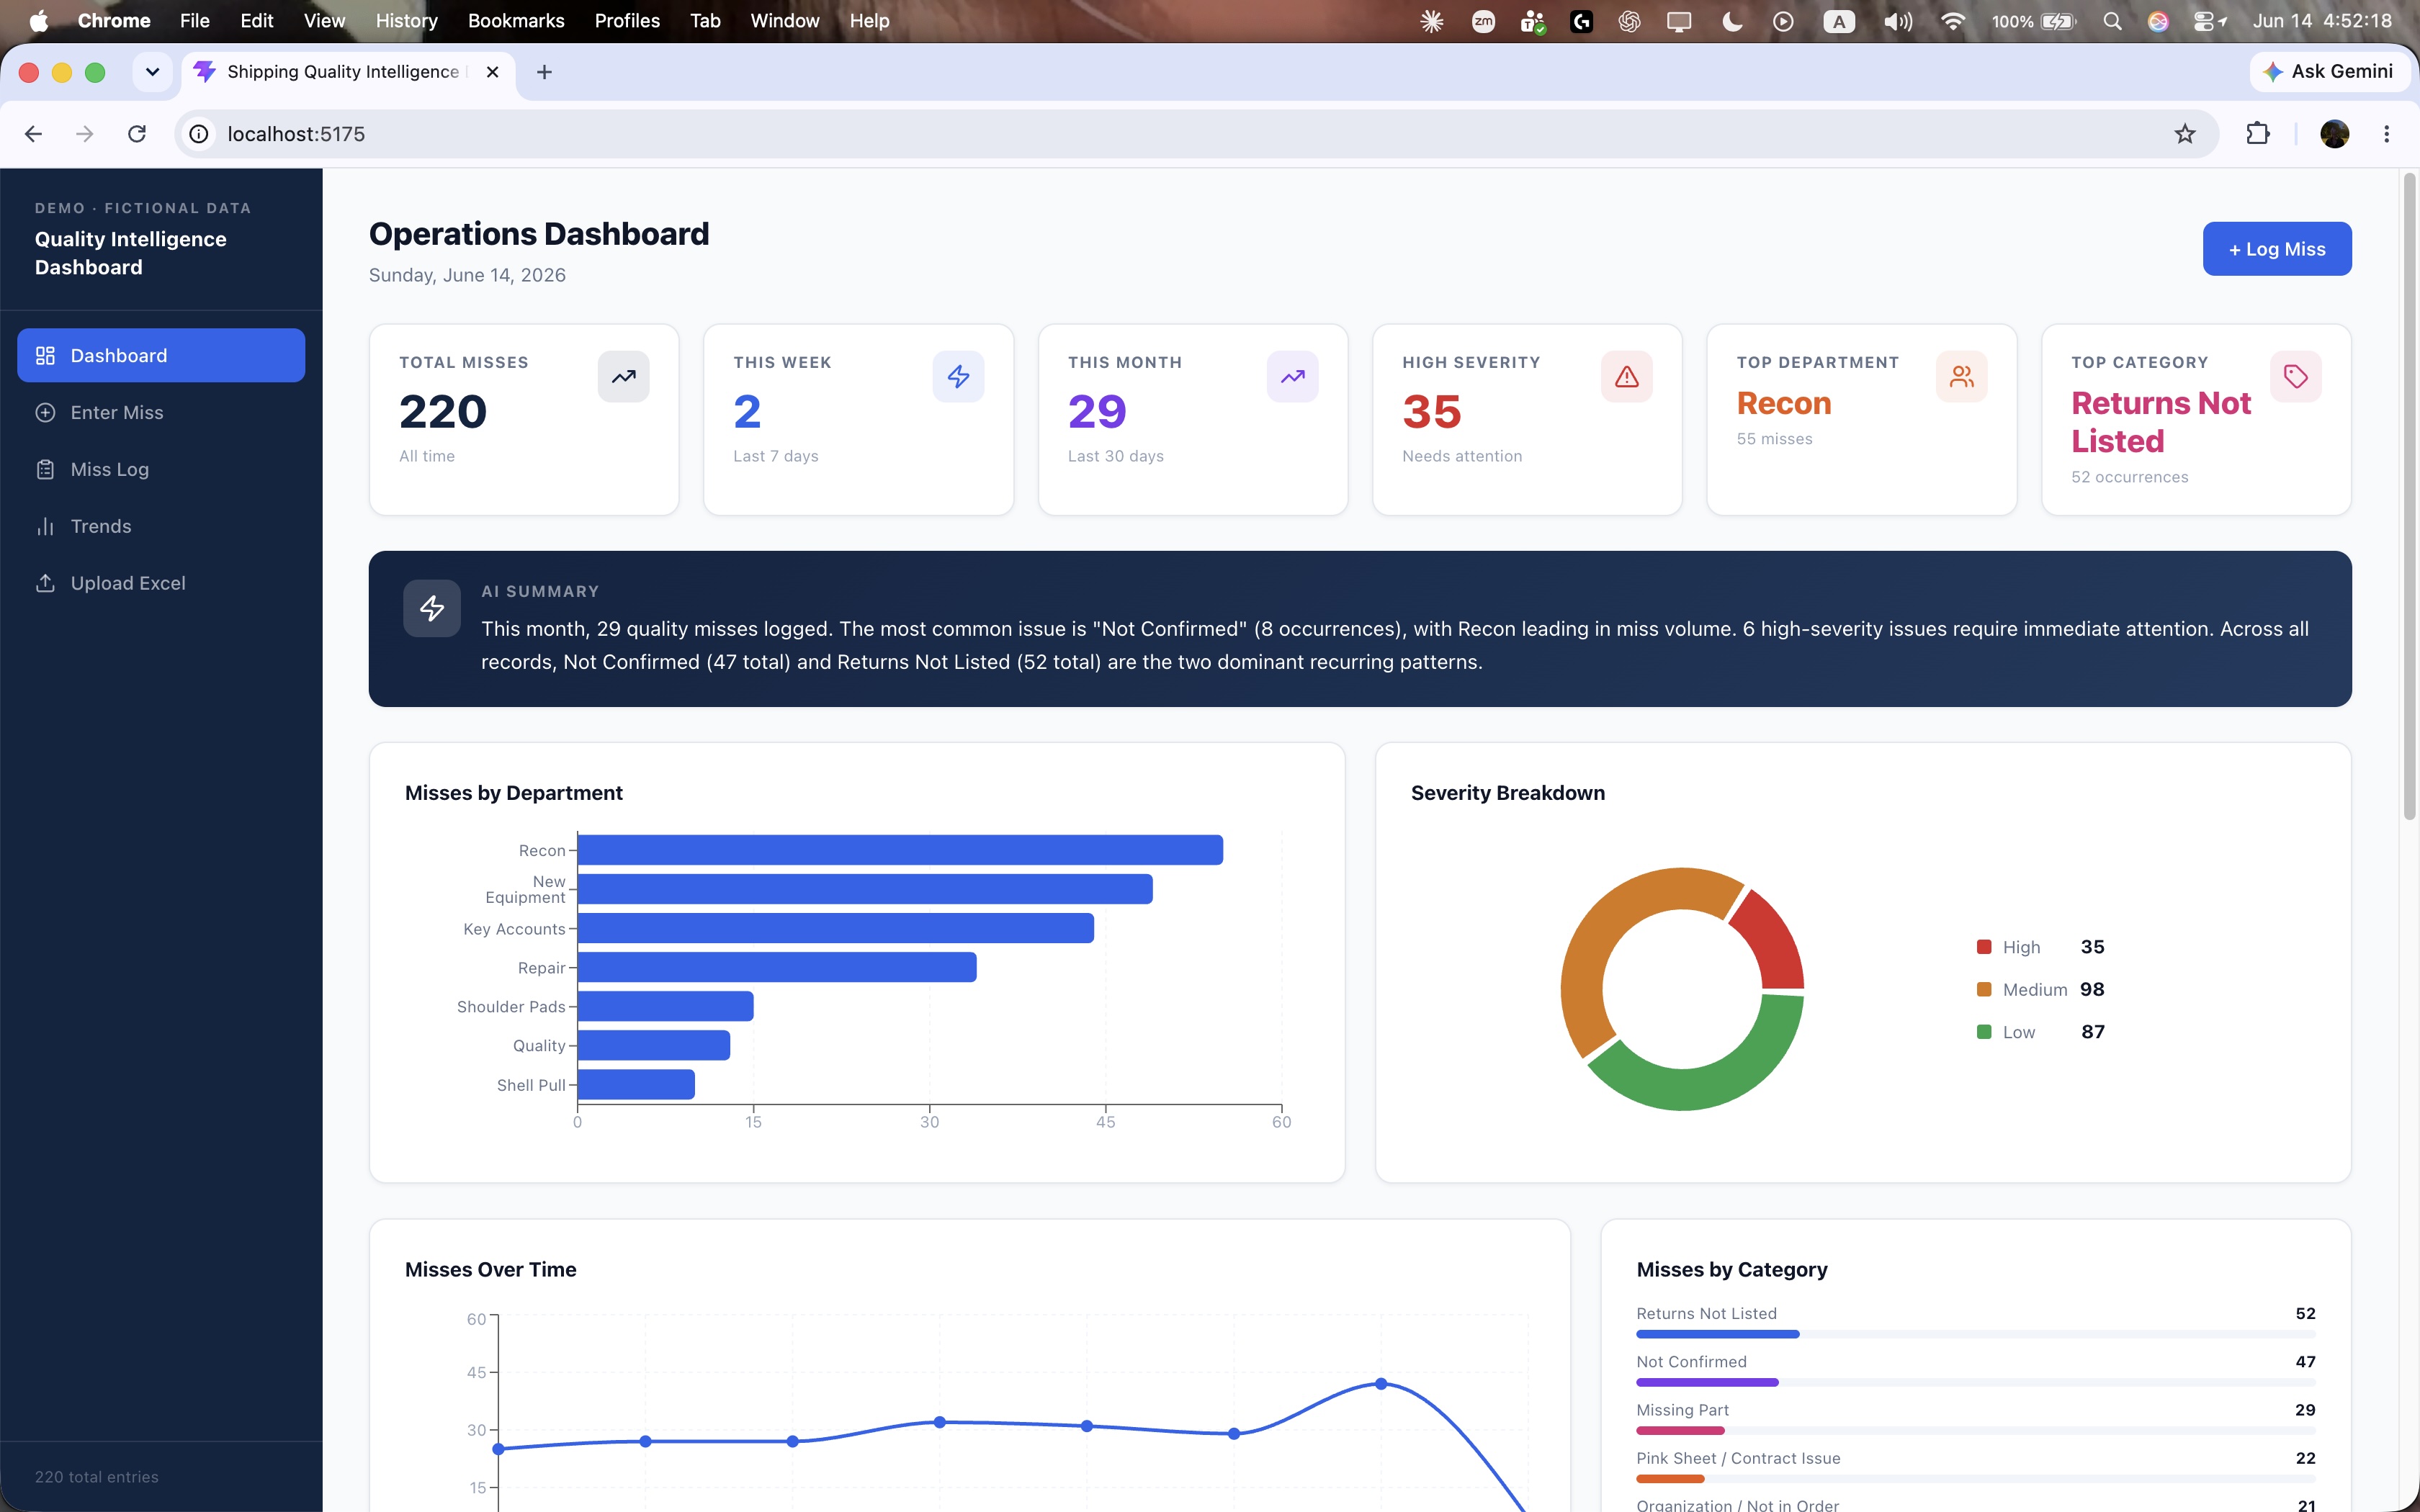Click the Returns Not Listed progress bar
2420x1512 pixels.
(x=1976, y=1334)
